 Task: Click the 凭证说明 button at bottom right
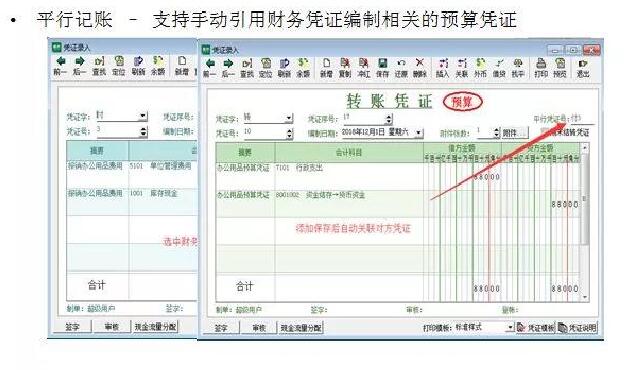578,328
